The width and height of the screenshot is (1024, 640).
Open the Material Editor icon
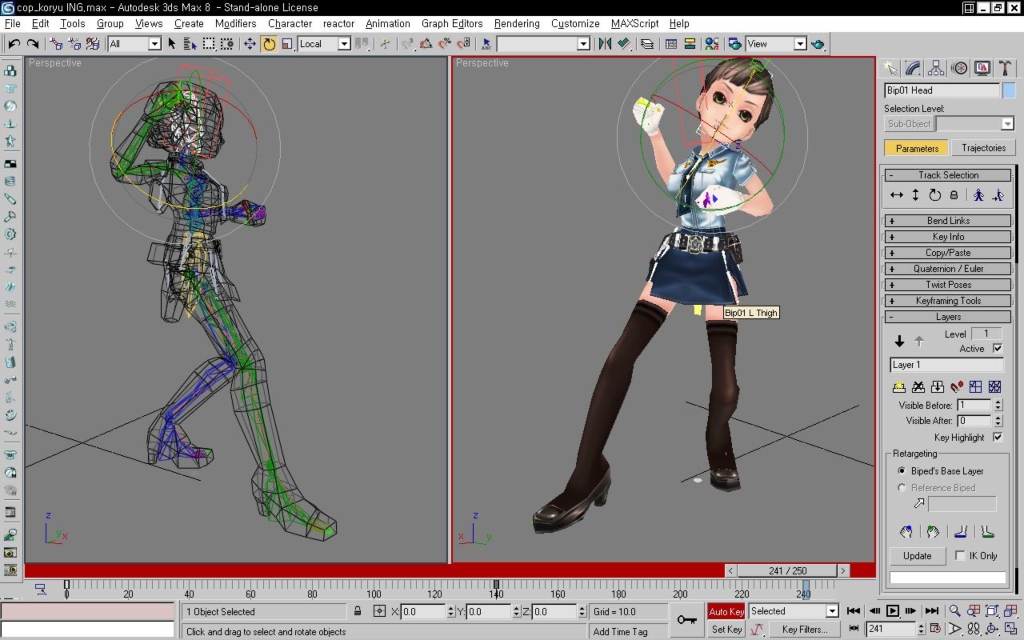tap(712, 44)
